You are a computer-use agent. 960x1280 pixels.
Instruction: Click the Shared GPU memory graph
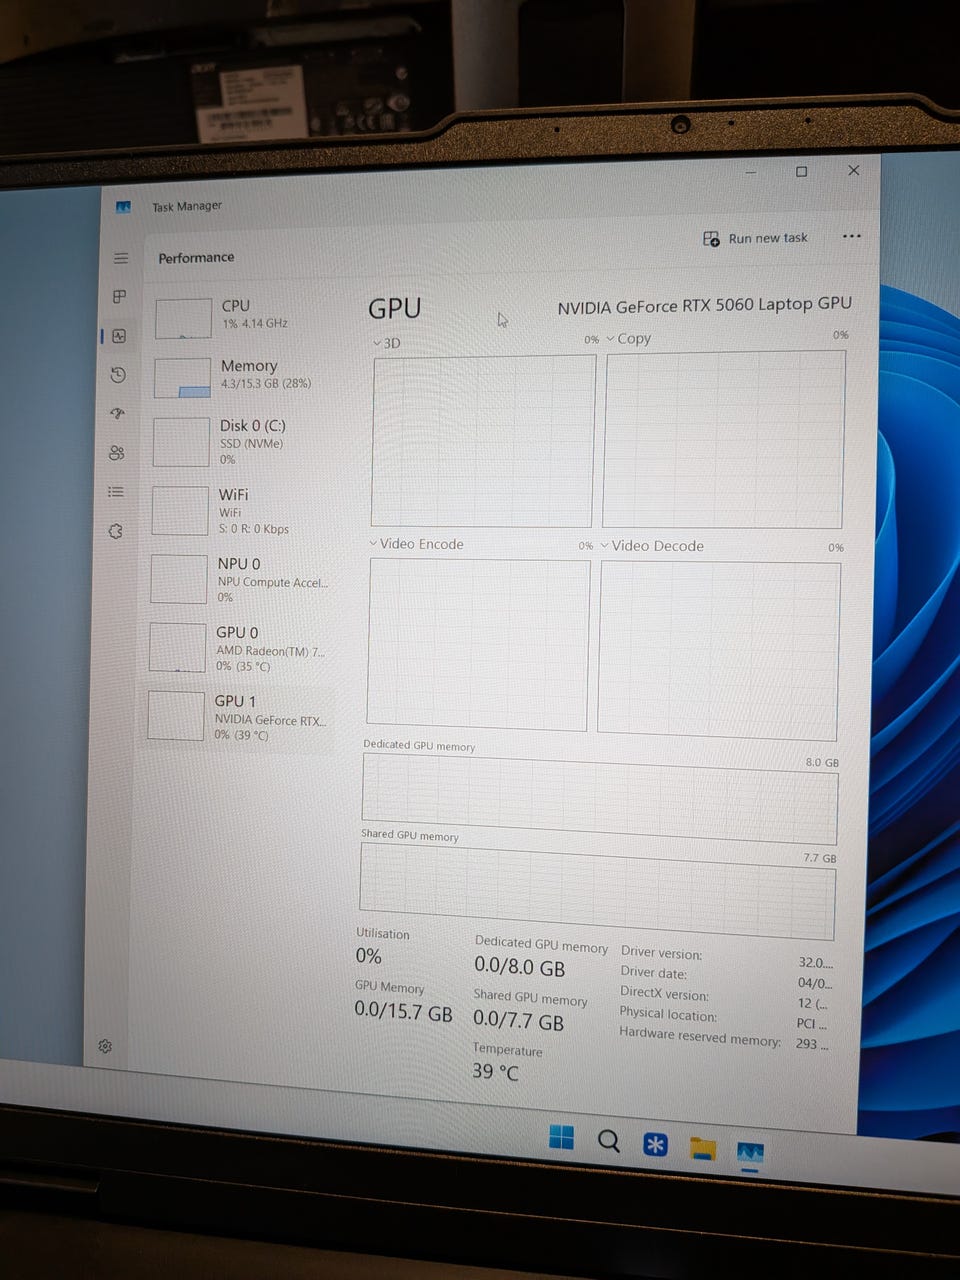click(x=597, y=891)
